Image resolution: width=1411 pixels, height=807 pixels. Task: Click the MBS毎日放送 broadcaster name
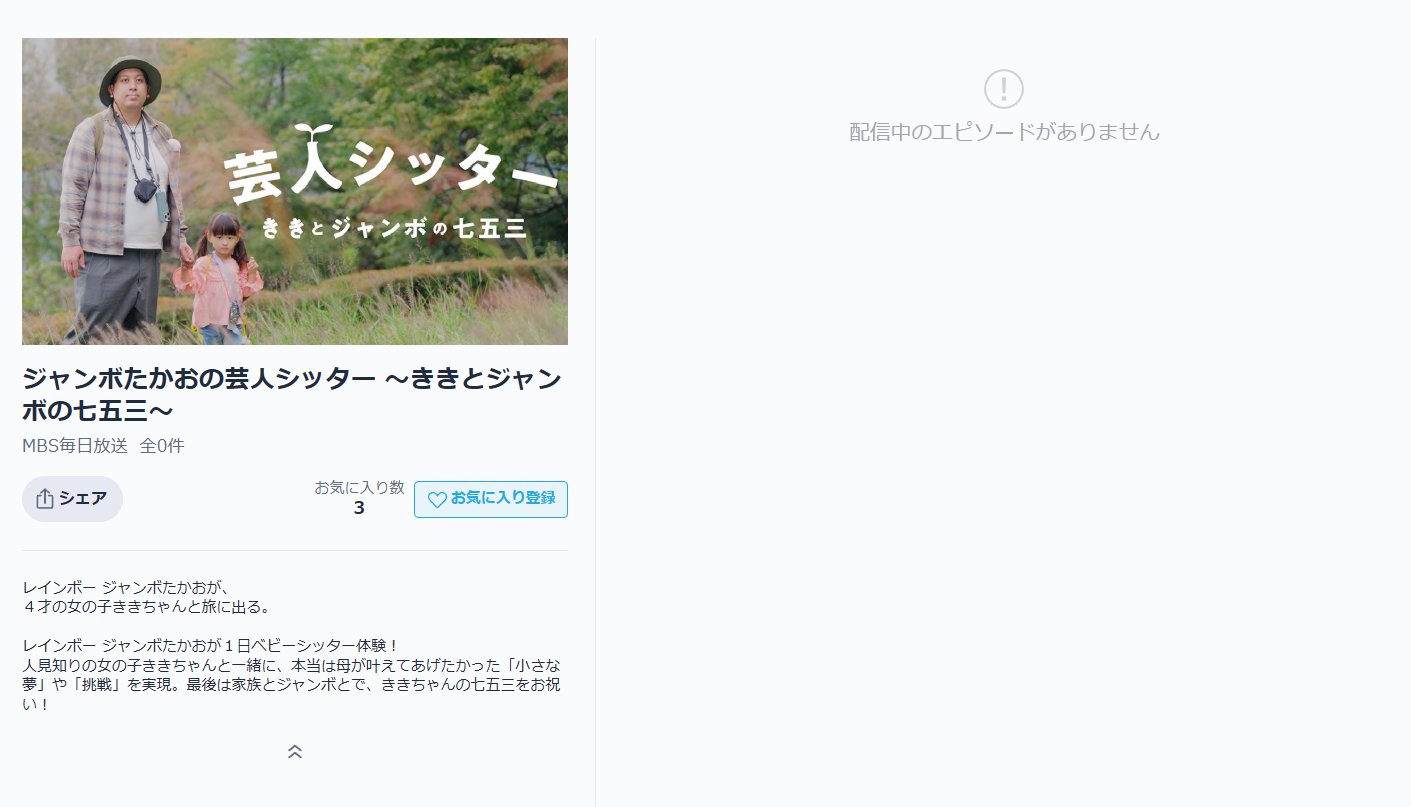(x=75, y=446)
